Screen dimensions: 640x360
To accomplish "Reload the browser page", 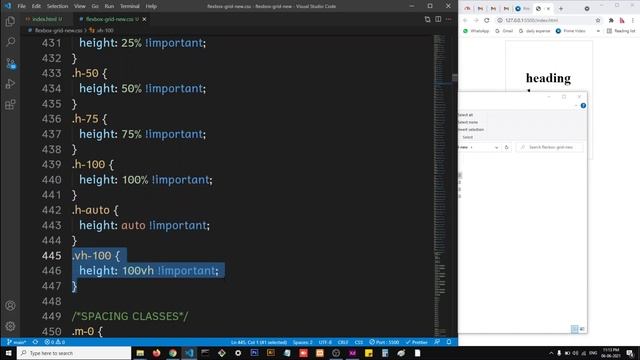I will (x=487, y=20).
